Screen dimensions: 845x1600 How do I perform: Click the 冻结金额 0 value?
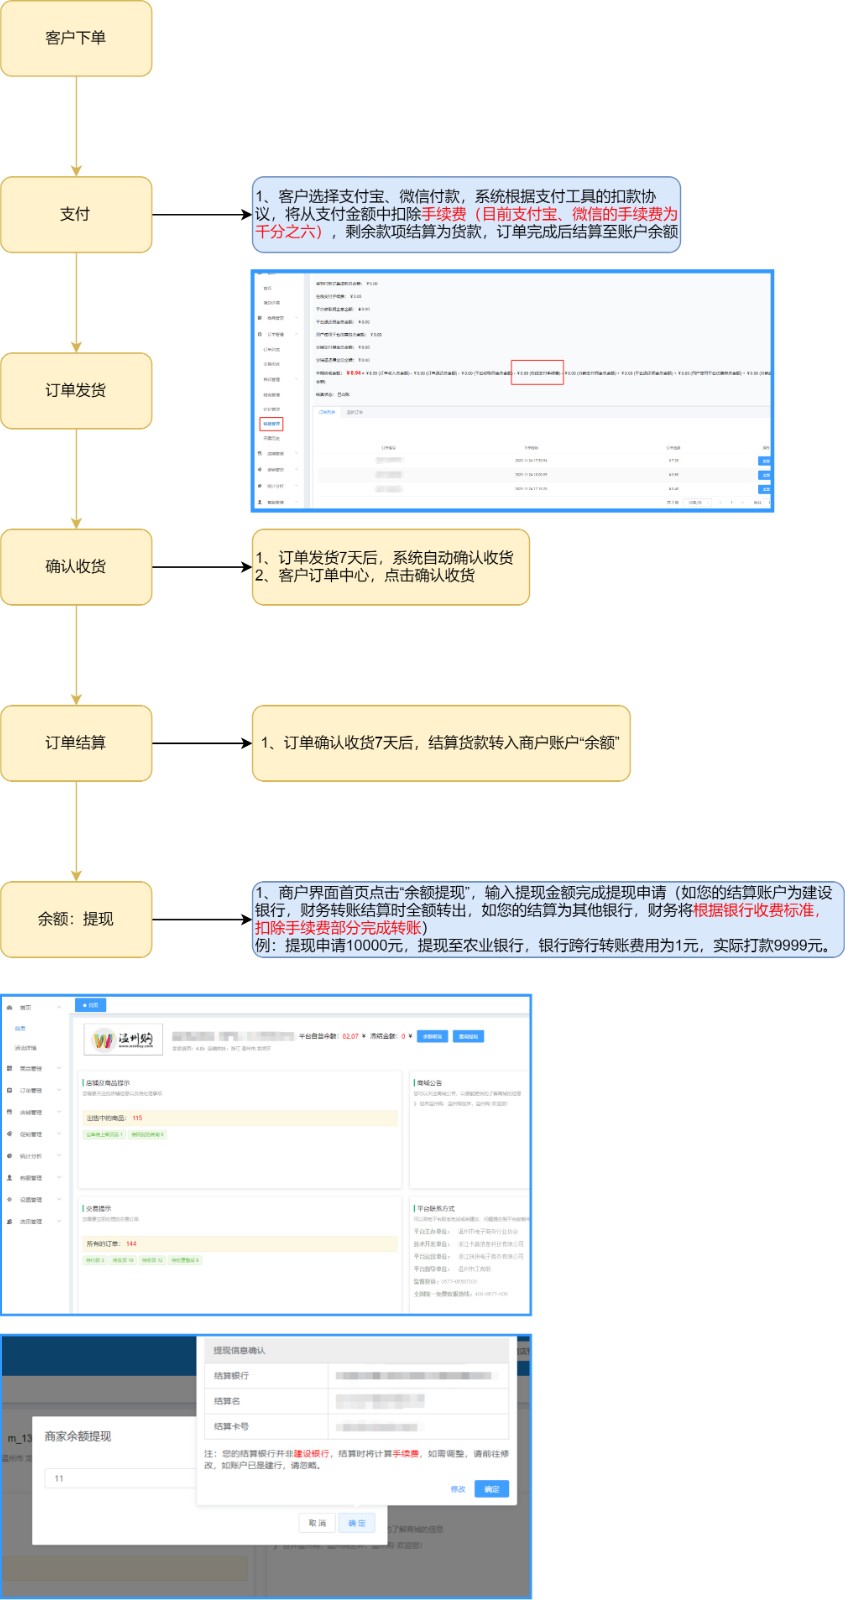[404, 1036]
